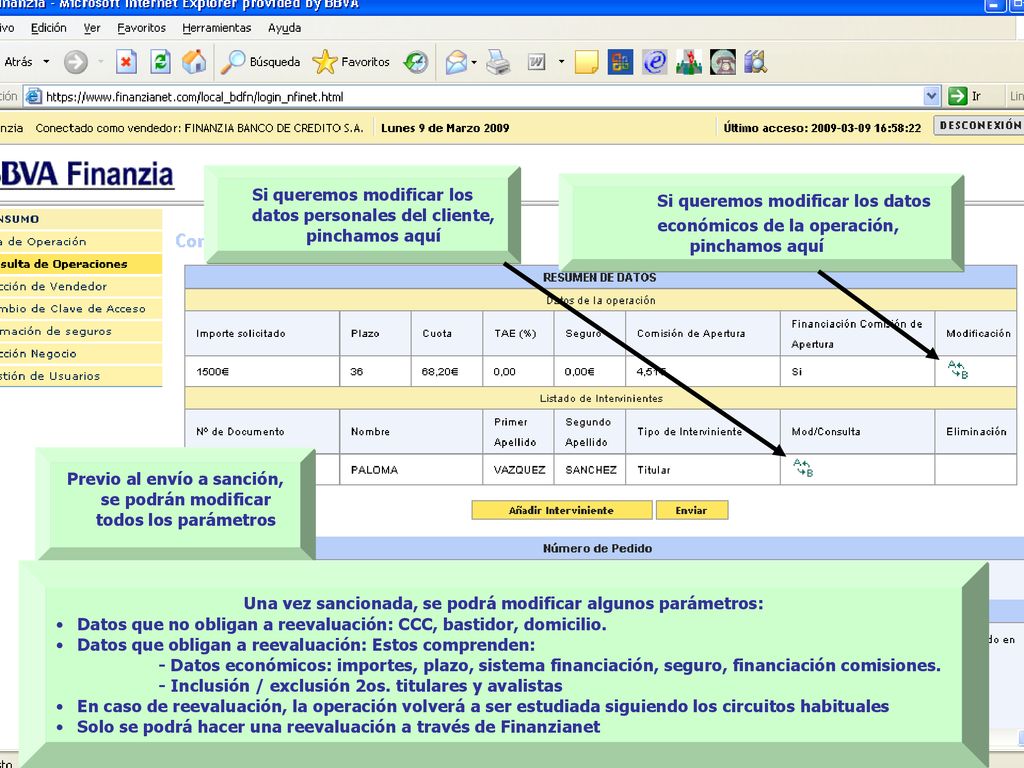Click the Stop loading icon

[126, 62]
